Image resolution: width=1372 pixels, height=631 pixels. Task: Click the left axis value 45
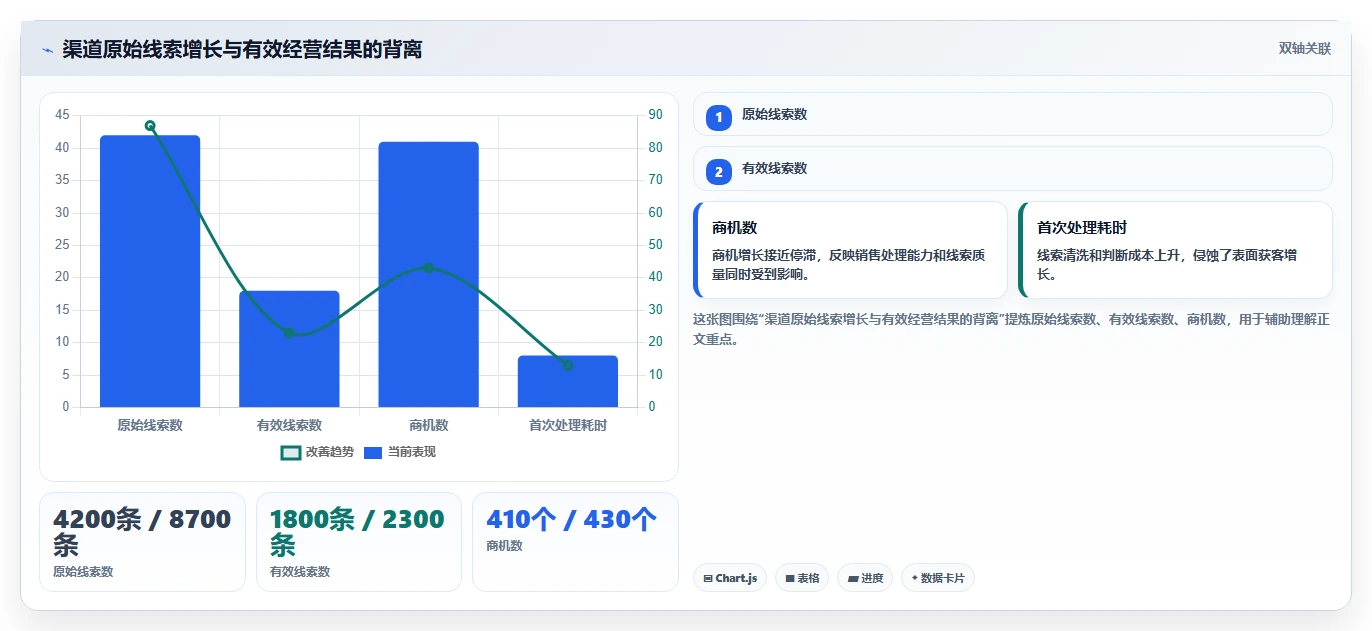click(62, 115)
